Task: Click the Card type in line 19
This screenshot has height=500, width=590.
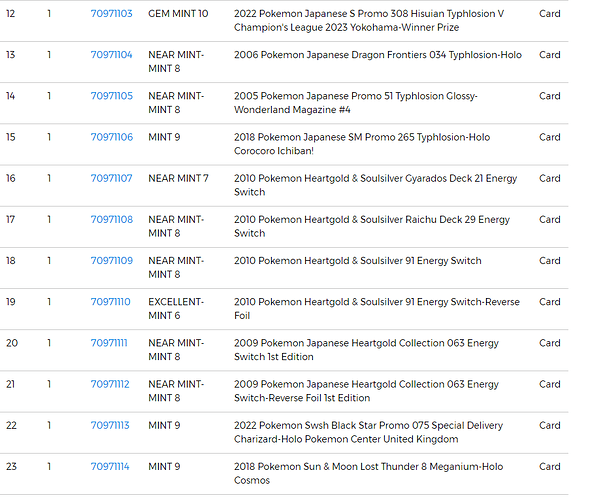Action: 549,302
